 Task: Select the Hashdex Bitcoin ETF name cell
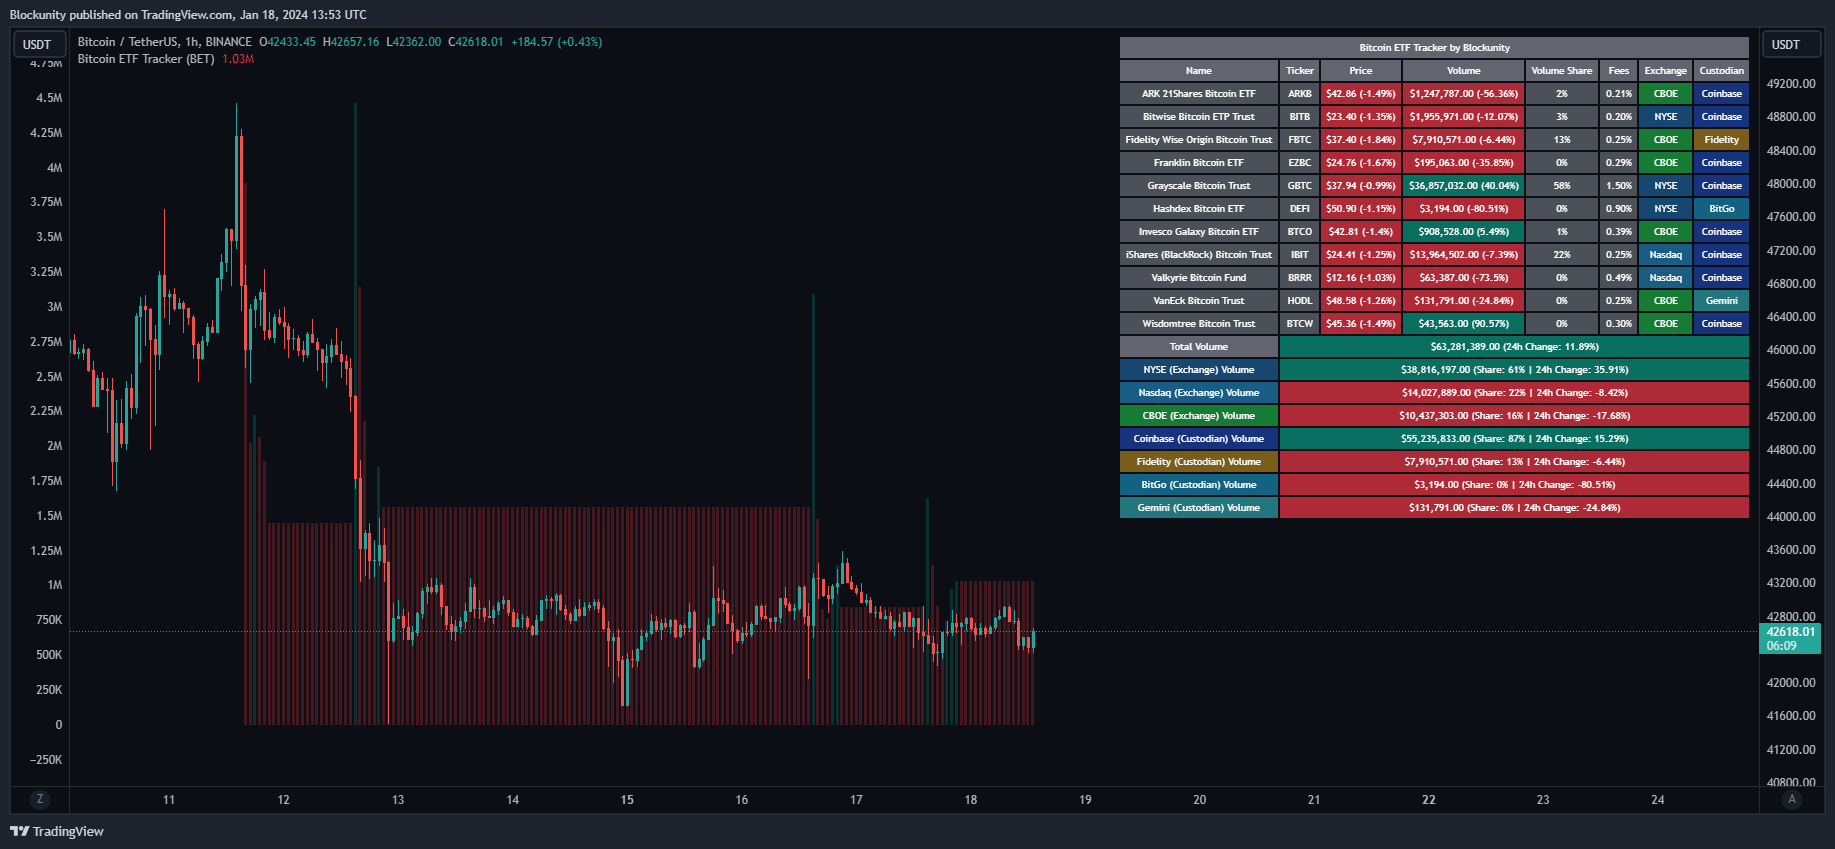(x=1199, y=209)
